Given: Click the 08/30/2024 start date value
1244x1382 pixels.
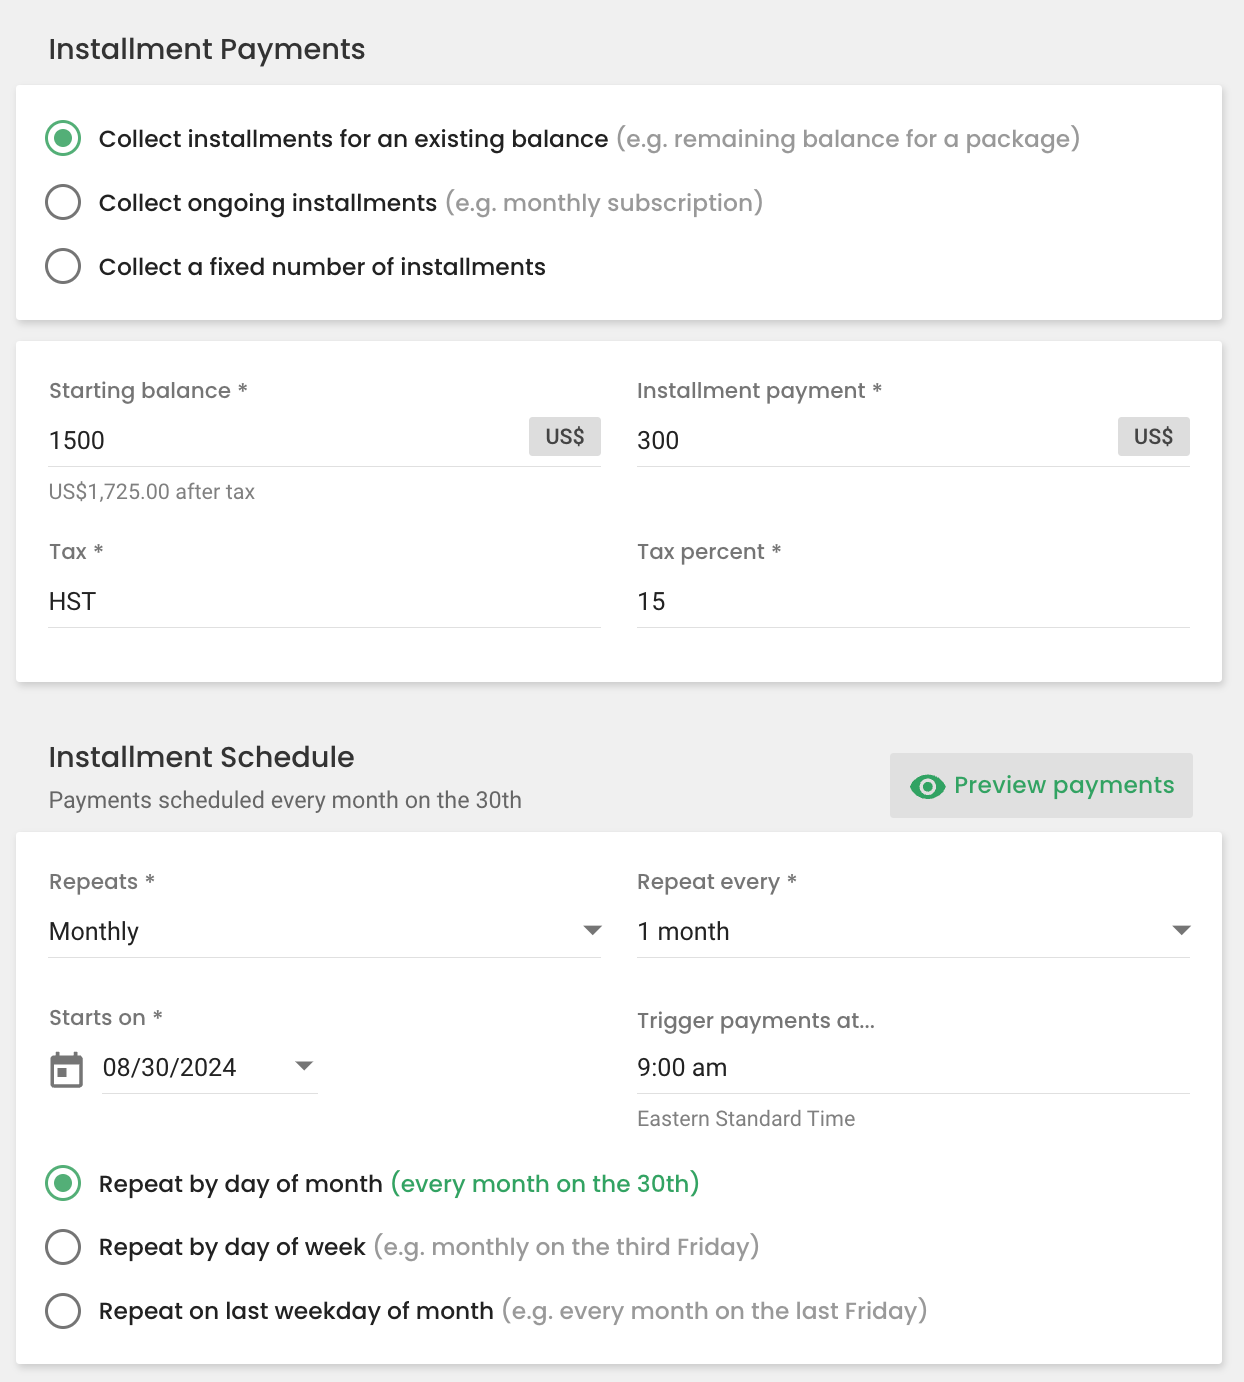Looking at the screenshot, I should coord(170,1068).
